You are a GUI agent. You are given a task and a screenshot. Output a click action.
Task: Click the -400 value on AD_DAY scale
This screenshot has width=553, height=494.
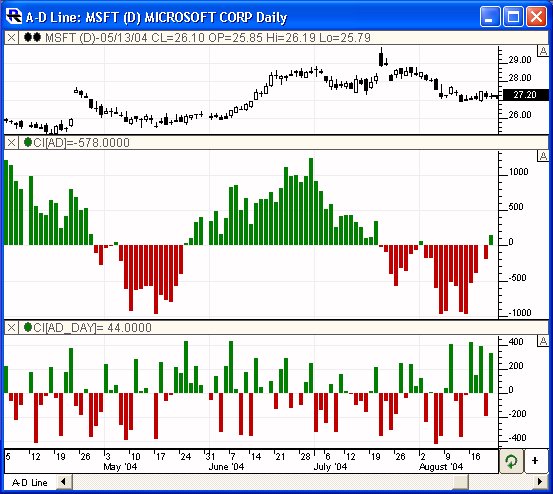click(x=517, y=438)
